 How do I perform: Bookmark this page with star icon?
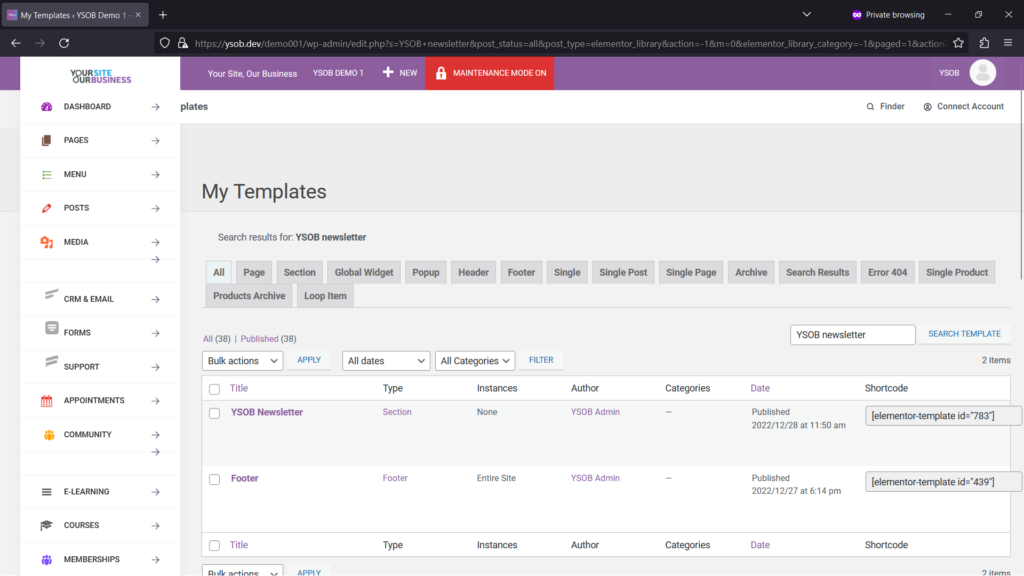point(958,43)
